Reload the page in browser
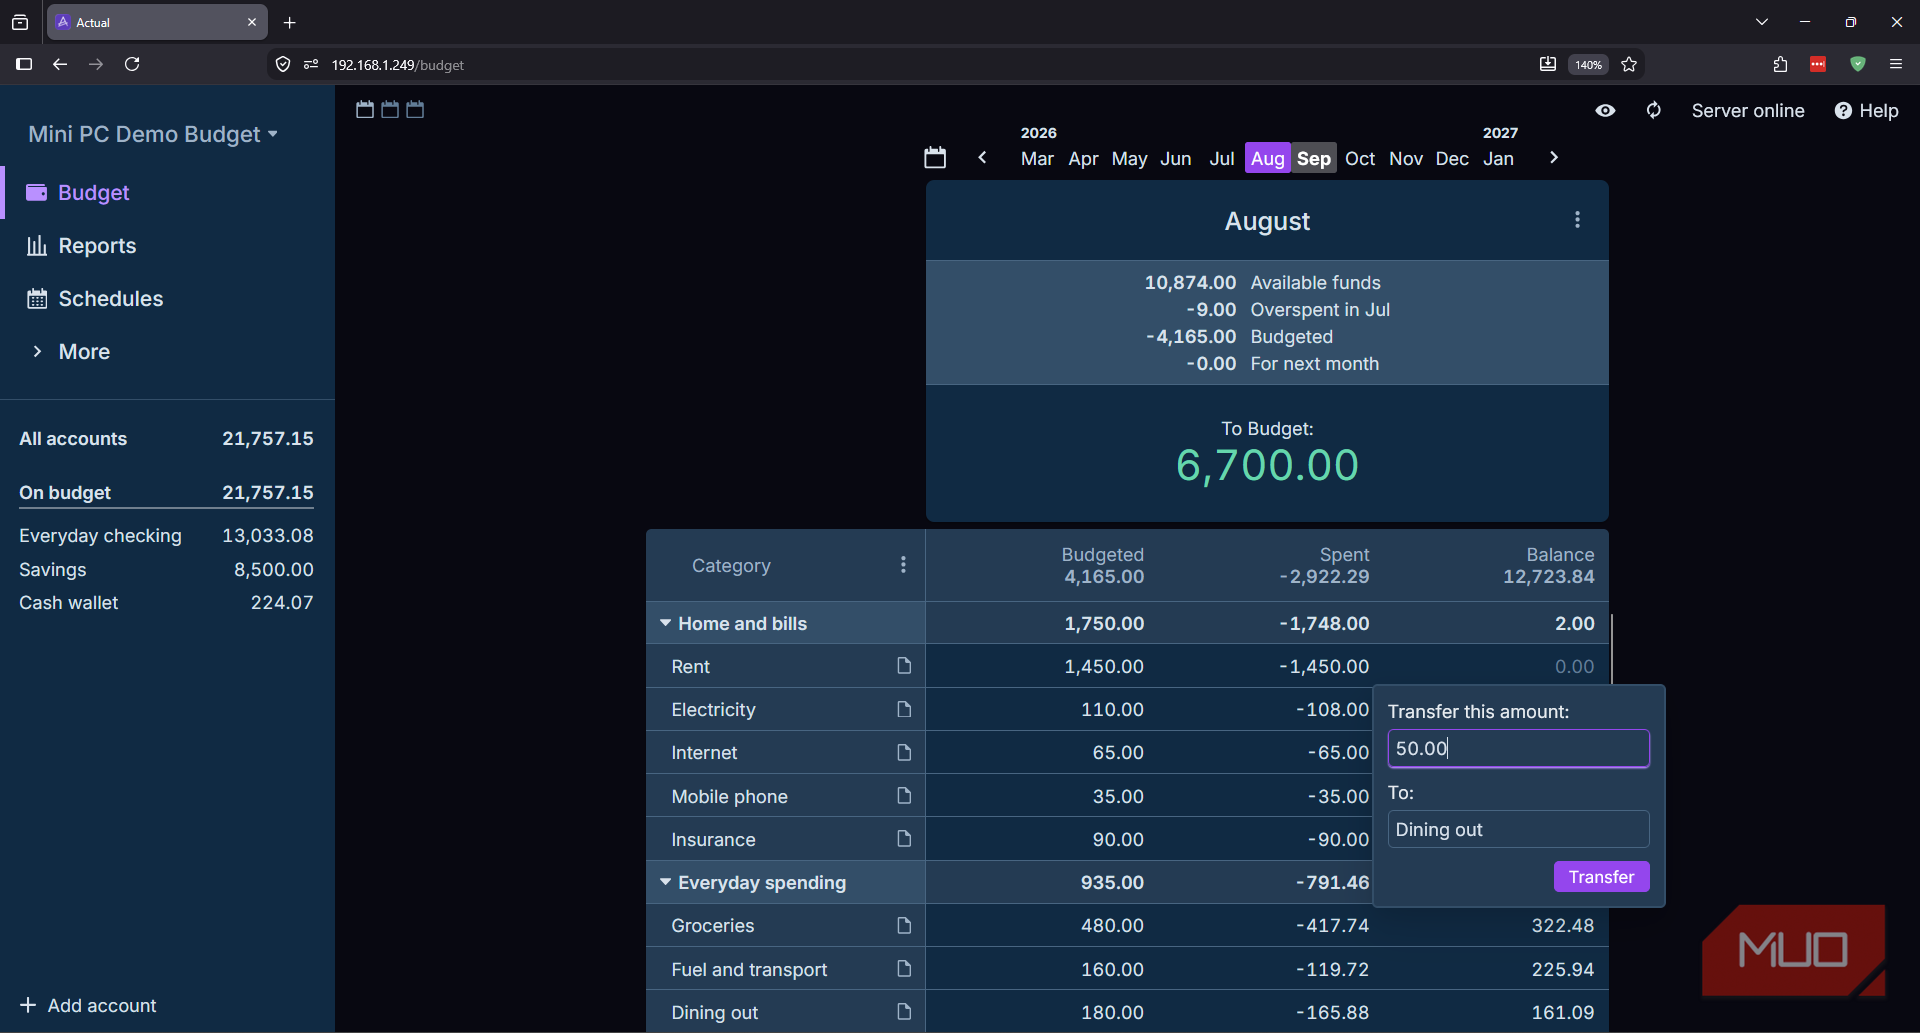This screenshot has width=1920, height=1033. click(x=132, y=64)
